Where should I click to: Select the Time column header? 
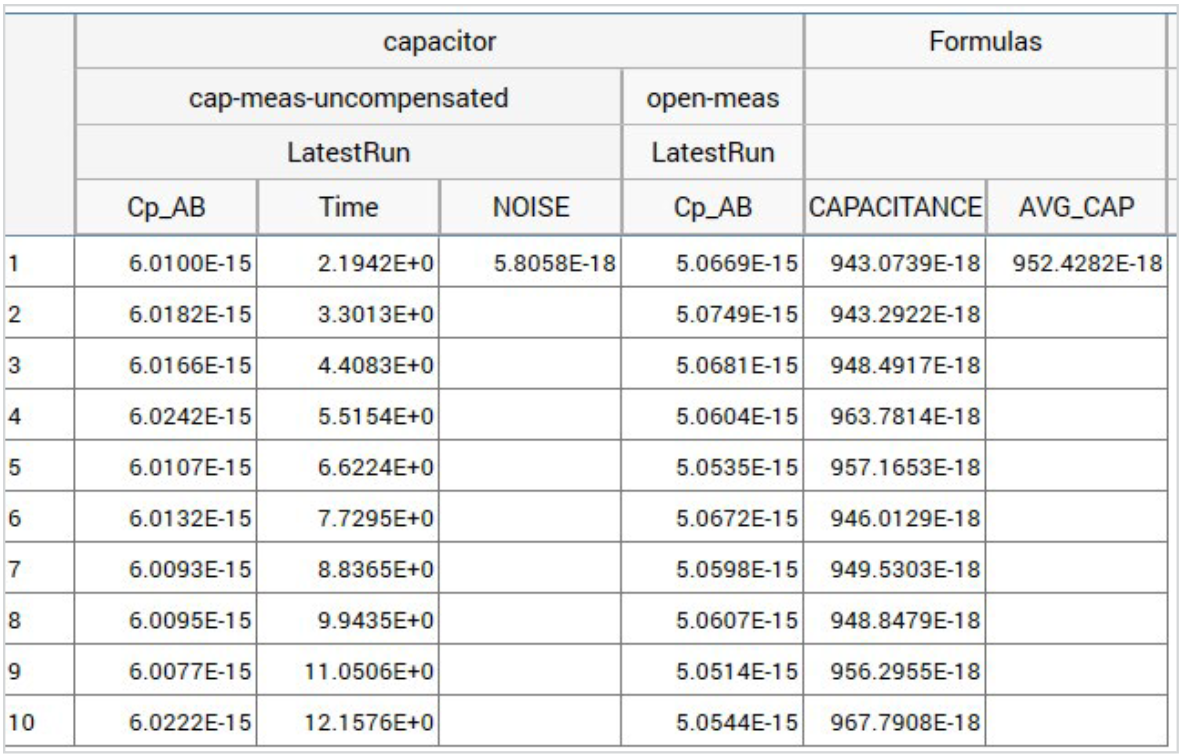[x=347, y=203]
